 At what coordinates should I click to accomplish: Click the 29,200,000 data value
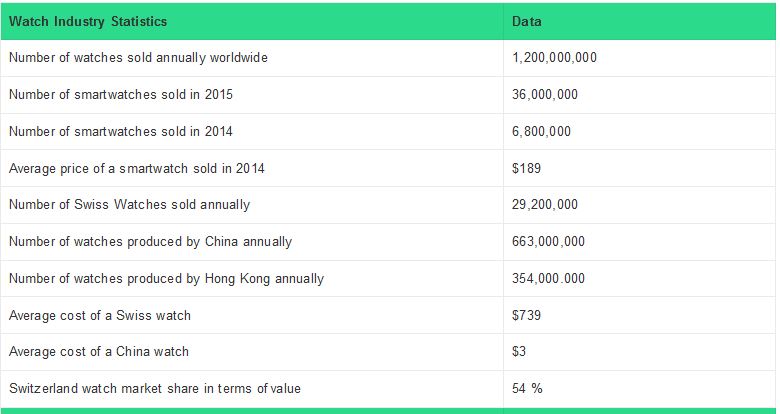point(544,205)
